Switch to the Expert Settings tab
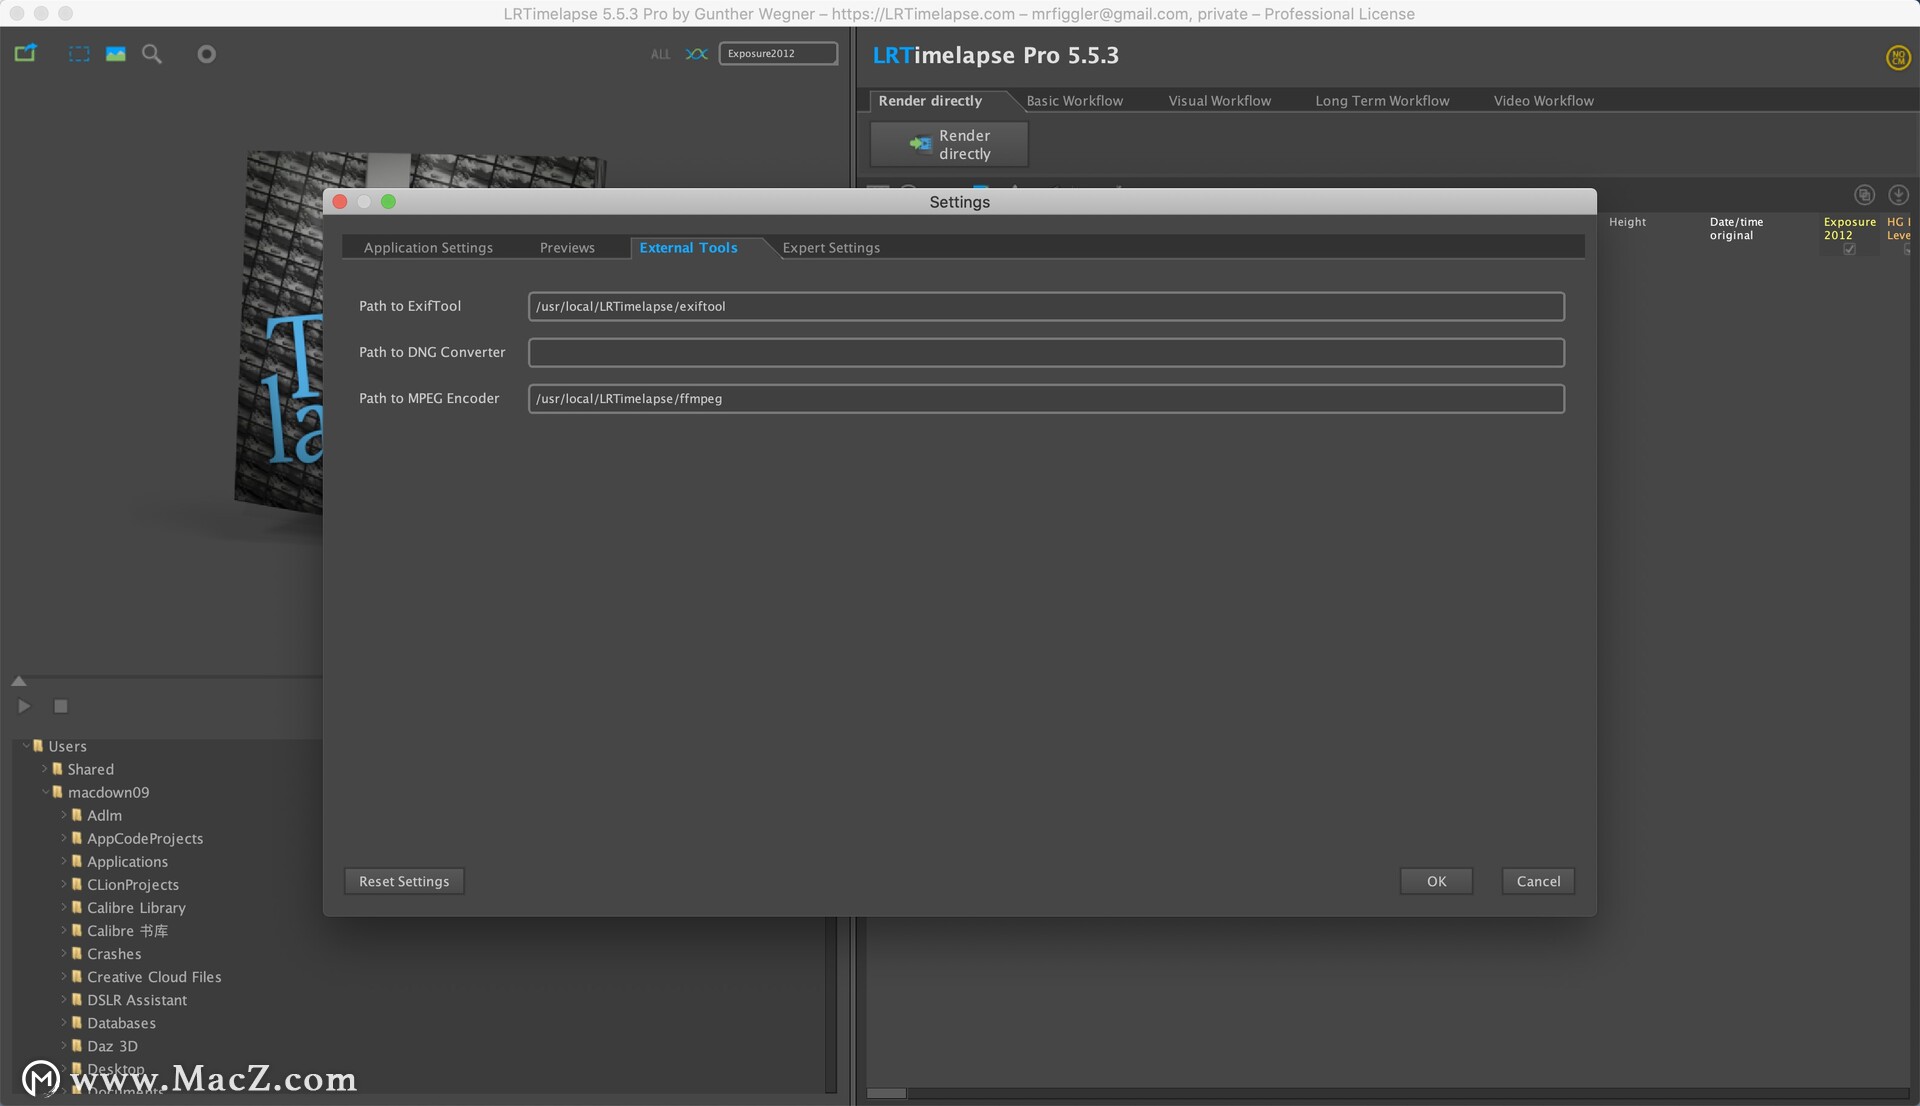This screenshot has height=1106, width=1920. tap(831, 248)
